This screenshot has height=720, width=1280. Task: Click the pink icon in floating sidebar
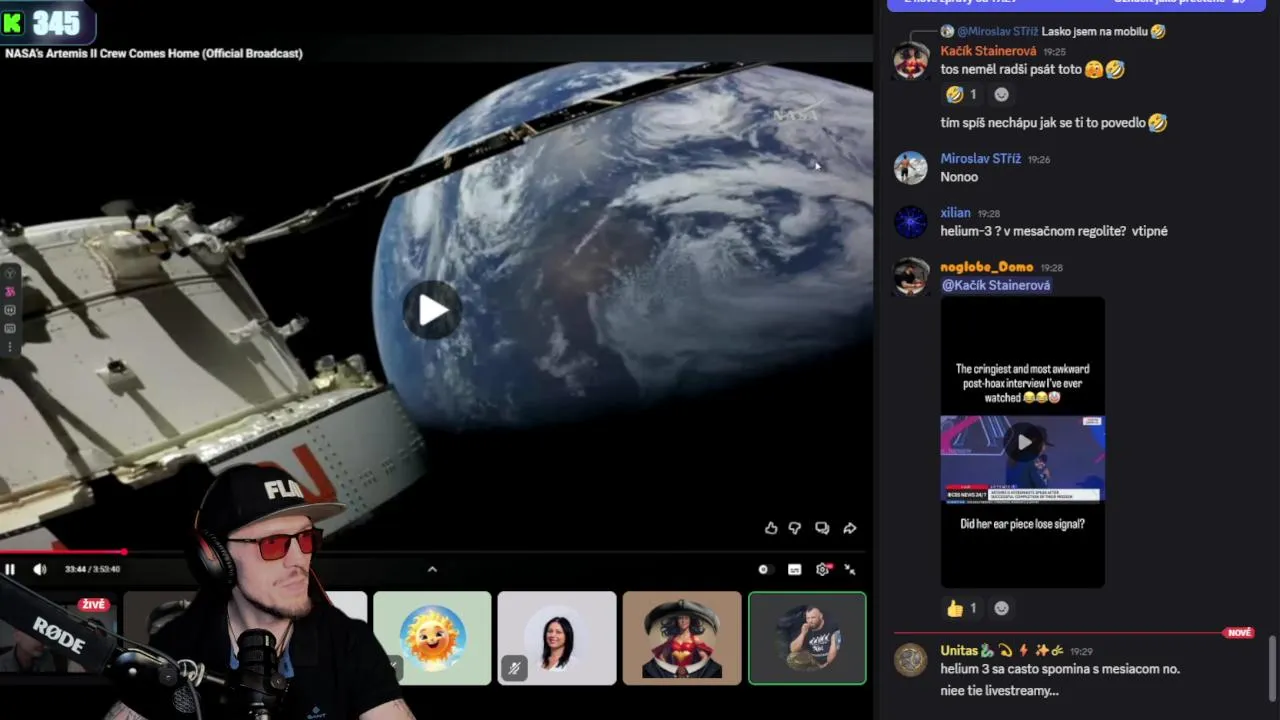10,292
